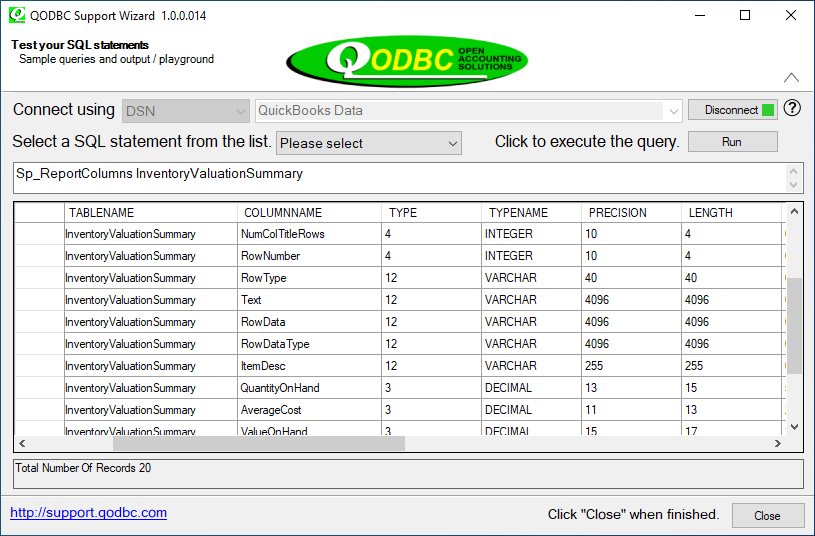The width and height of the screenshot is (815, 536).
Task: Click InventoryValuationSummary tablename in RowType row
Action: (151, 278)
